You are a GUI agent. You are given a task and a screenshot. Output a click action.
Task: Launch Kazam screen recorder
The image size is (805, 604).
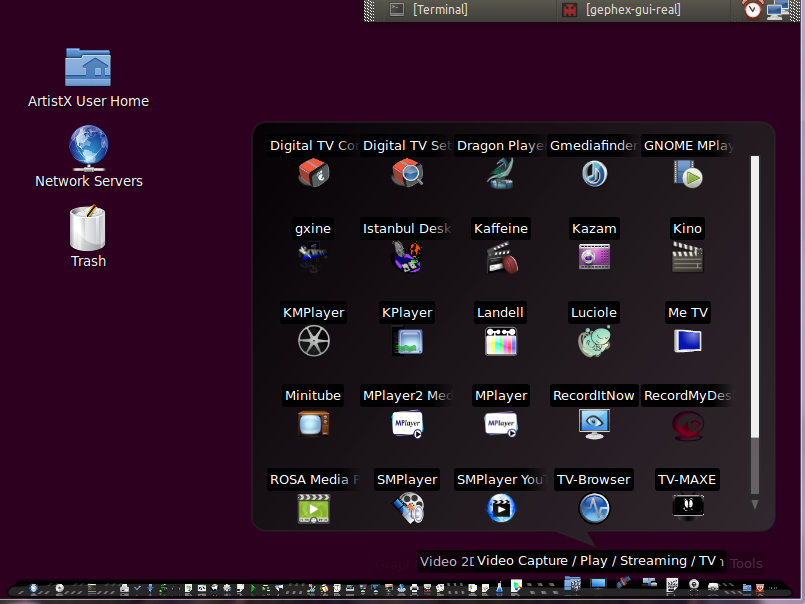[594, 257]
